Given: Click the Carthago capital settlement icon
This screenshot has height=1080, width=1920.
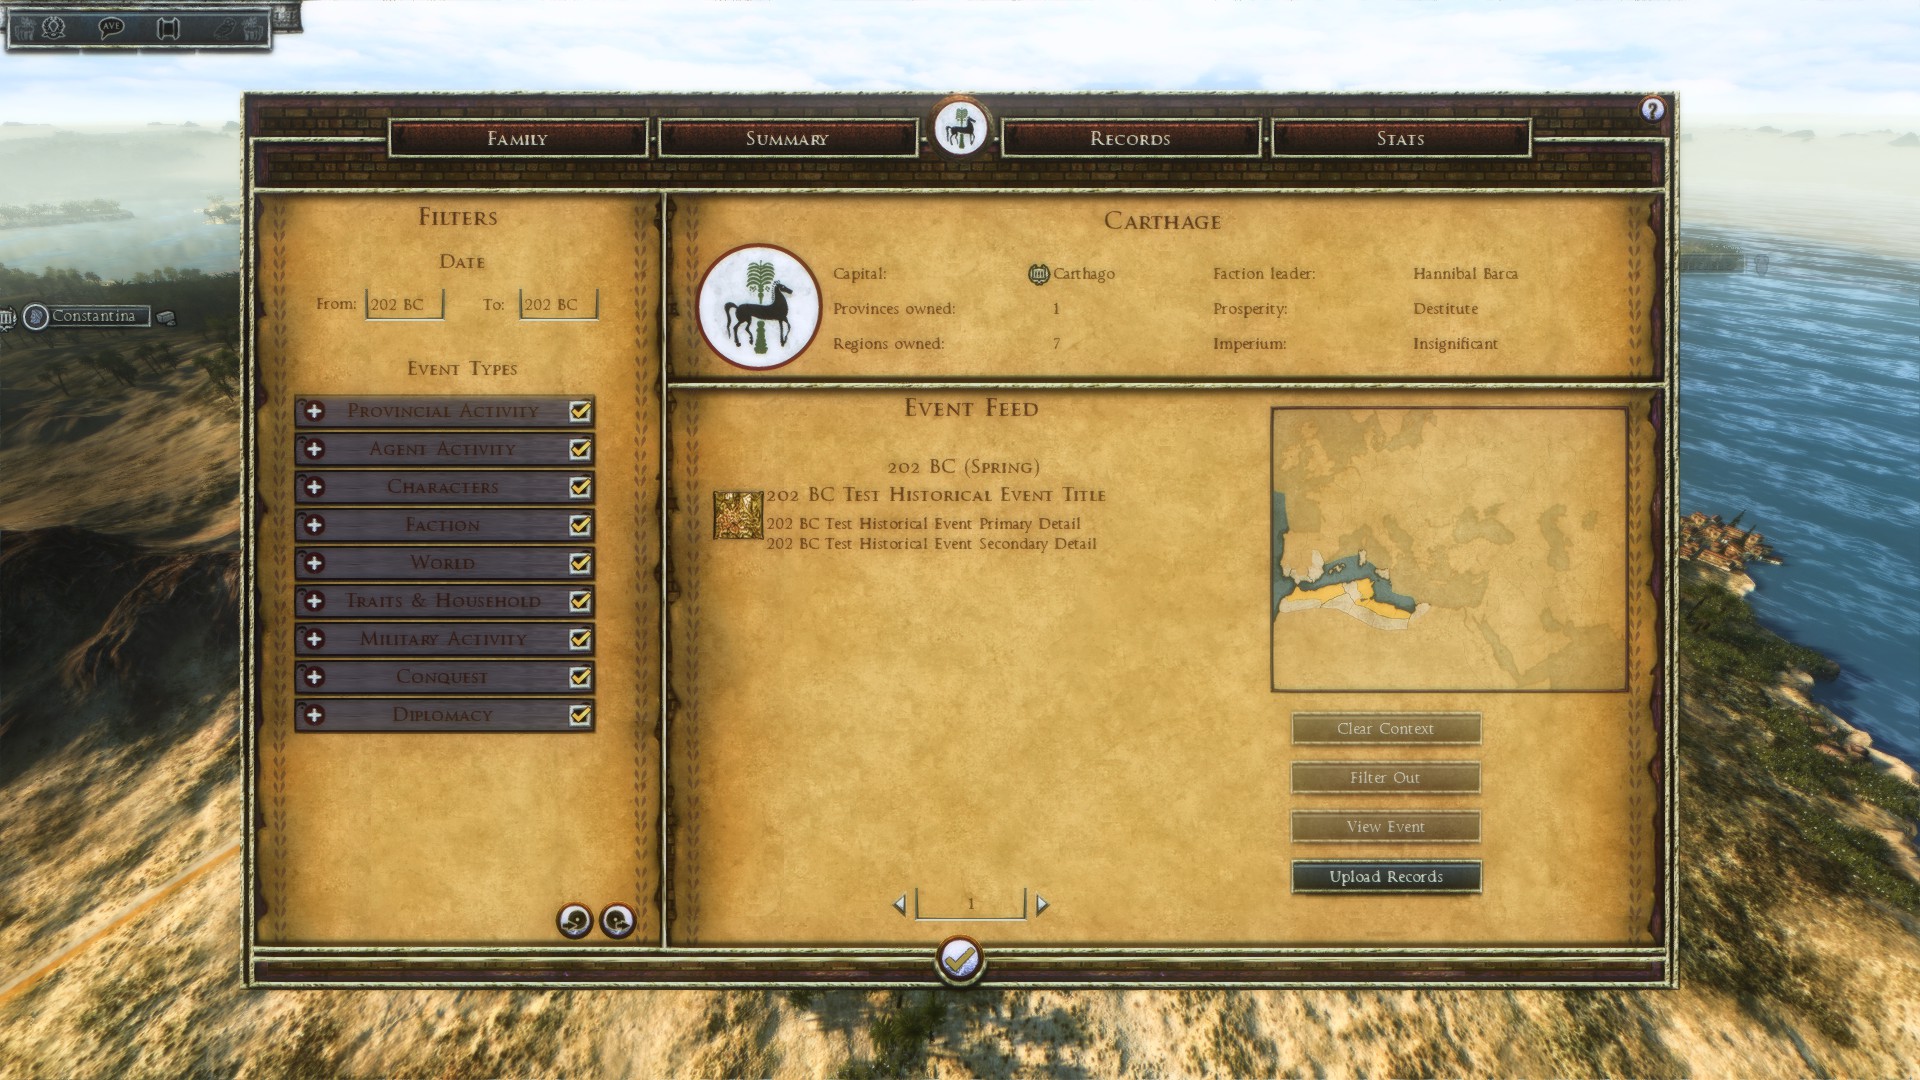Looking at the screenshot, I should pyautogui.click(x=1039, y=274).
